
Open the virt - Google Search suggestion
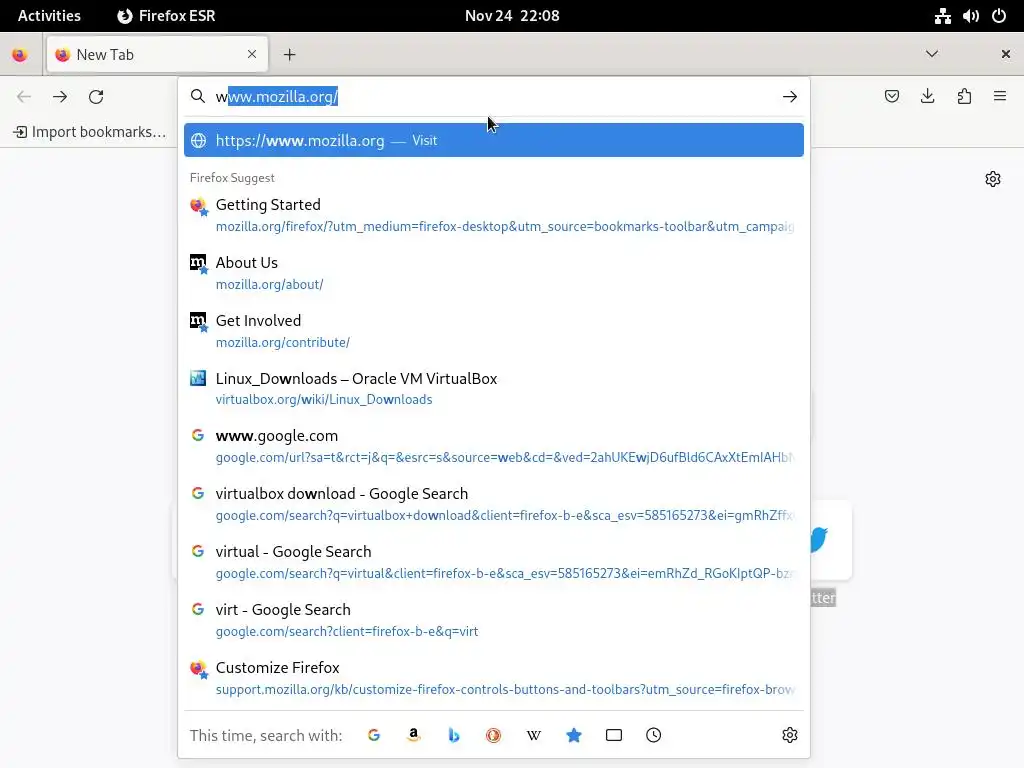494,620
